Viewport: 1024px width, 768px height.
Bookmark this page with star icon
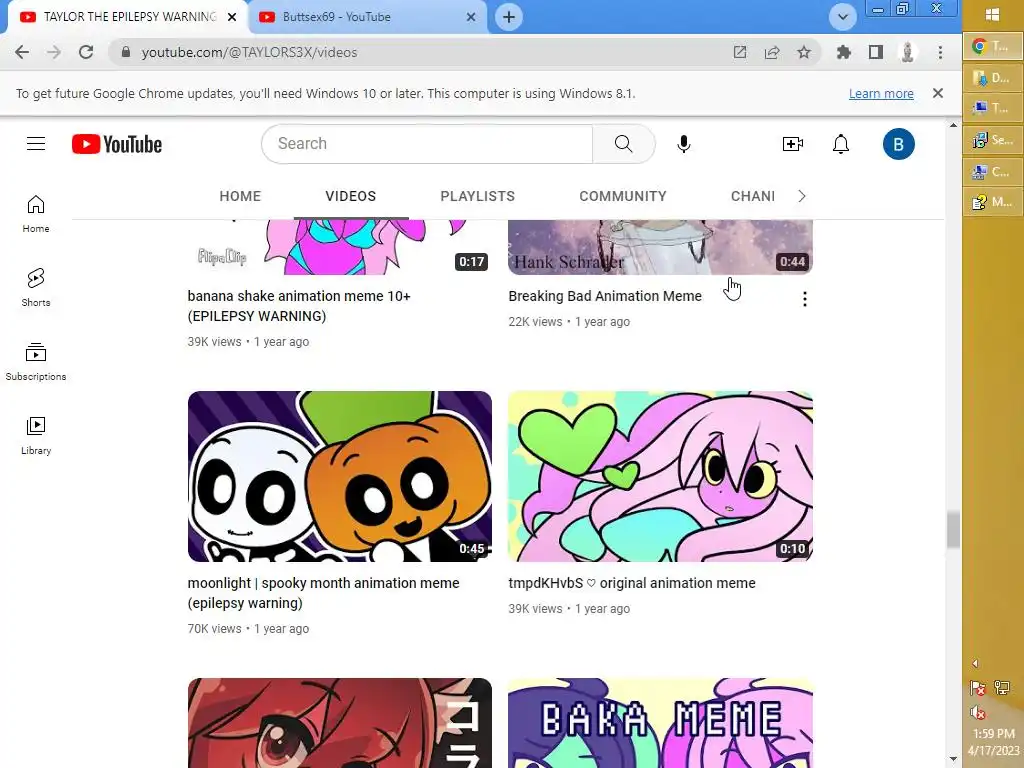pos(804,52)
